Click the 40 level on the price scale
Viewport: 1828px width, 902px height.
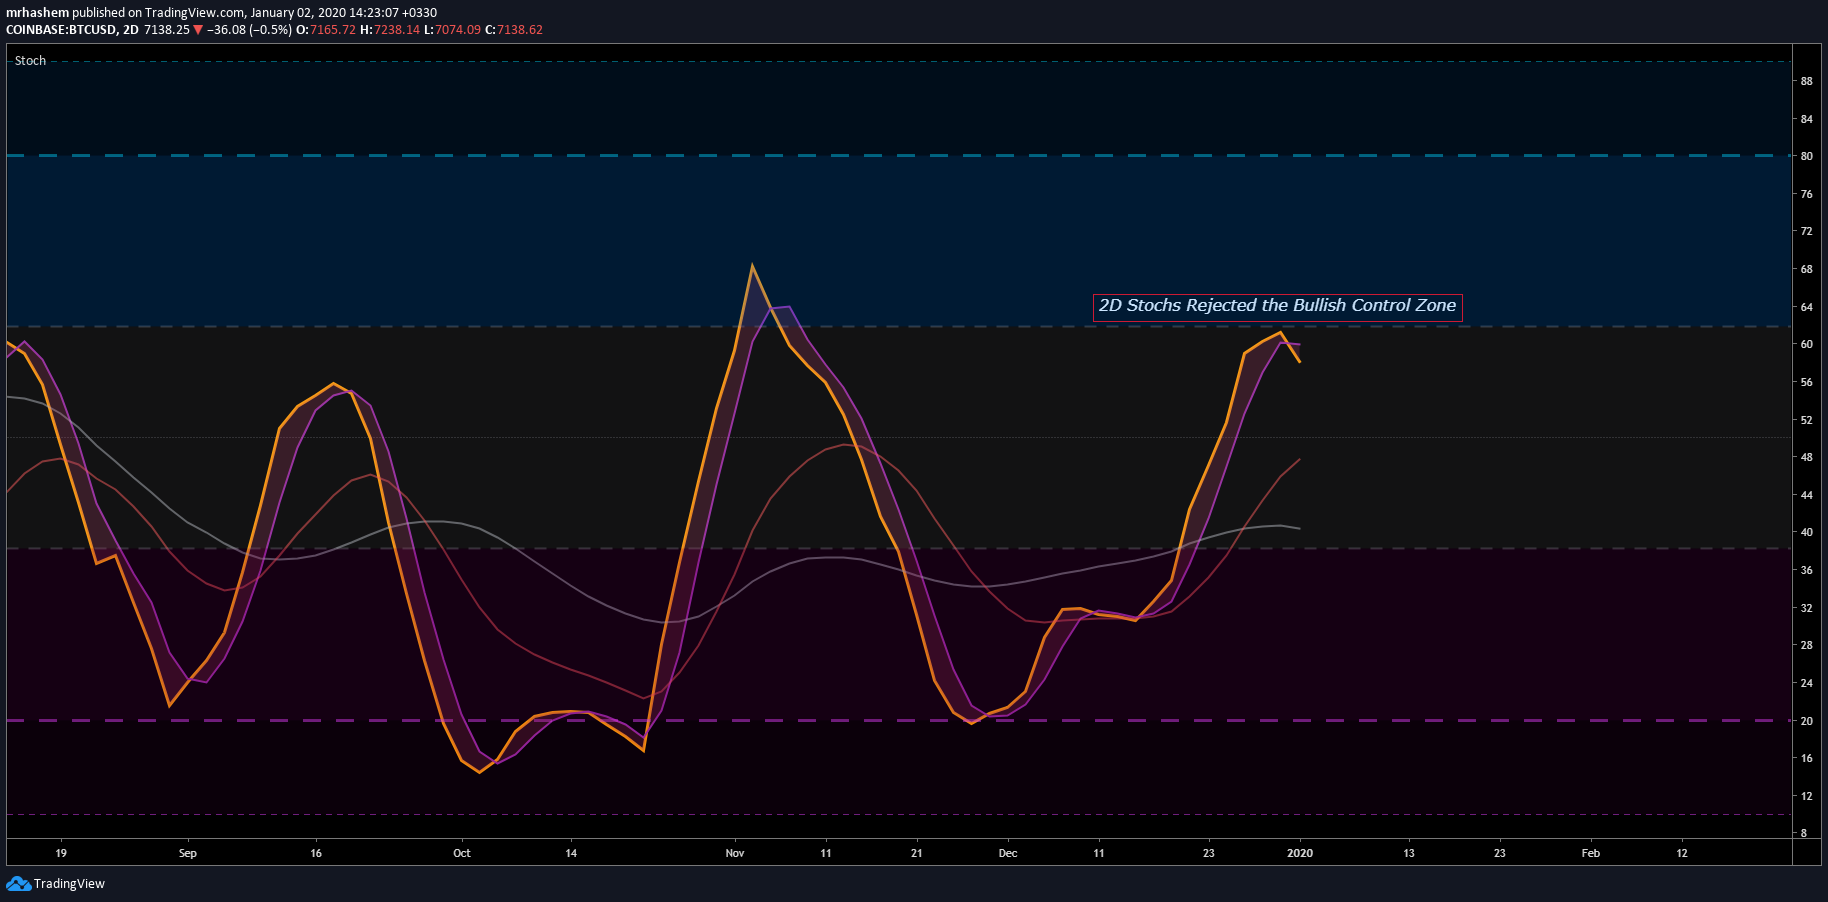pyautogui.click(x=1807, y=532)
